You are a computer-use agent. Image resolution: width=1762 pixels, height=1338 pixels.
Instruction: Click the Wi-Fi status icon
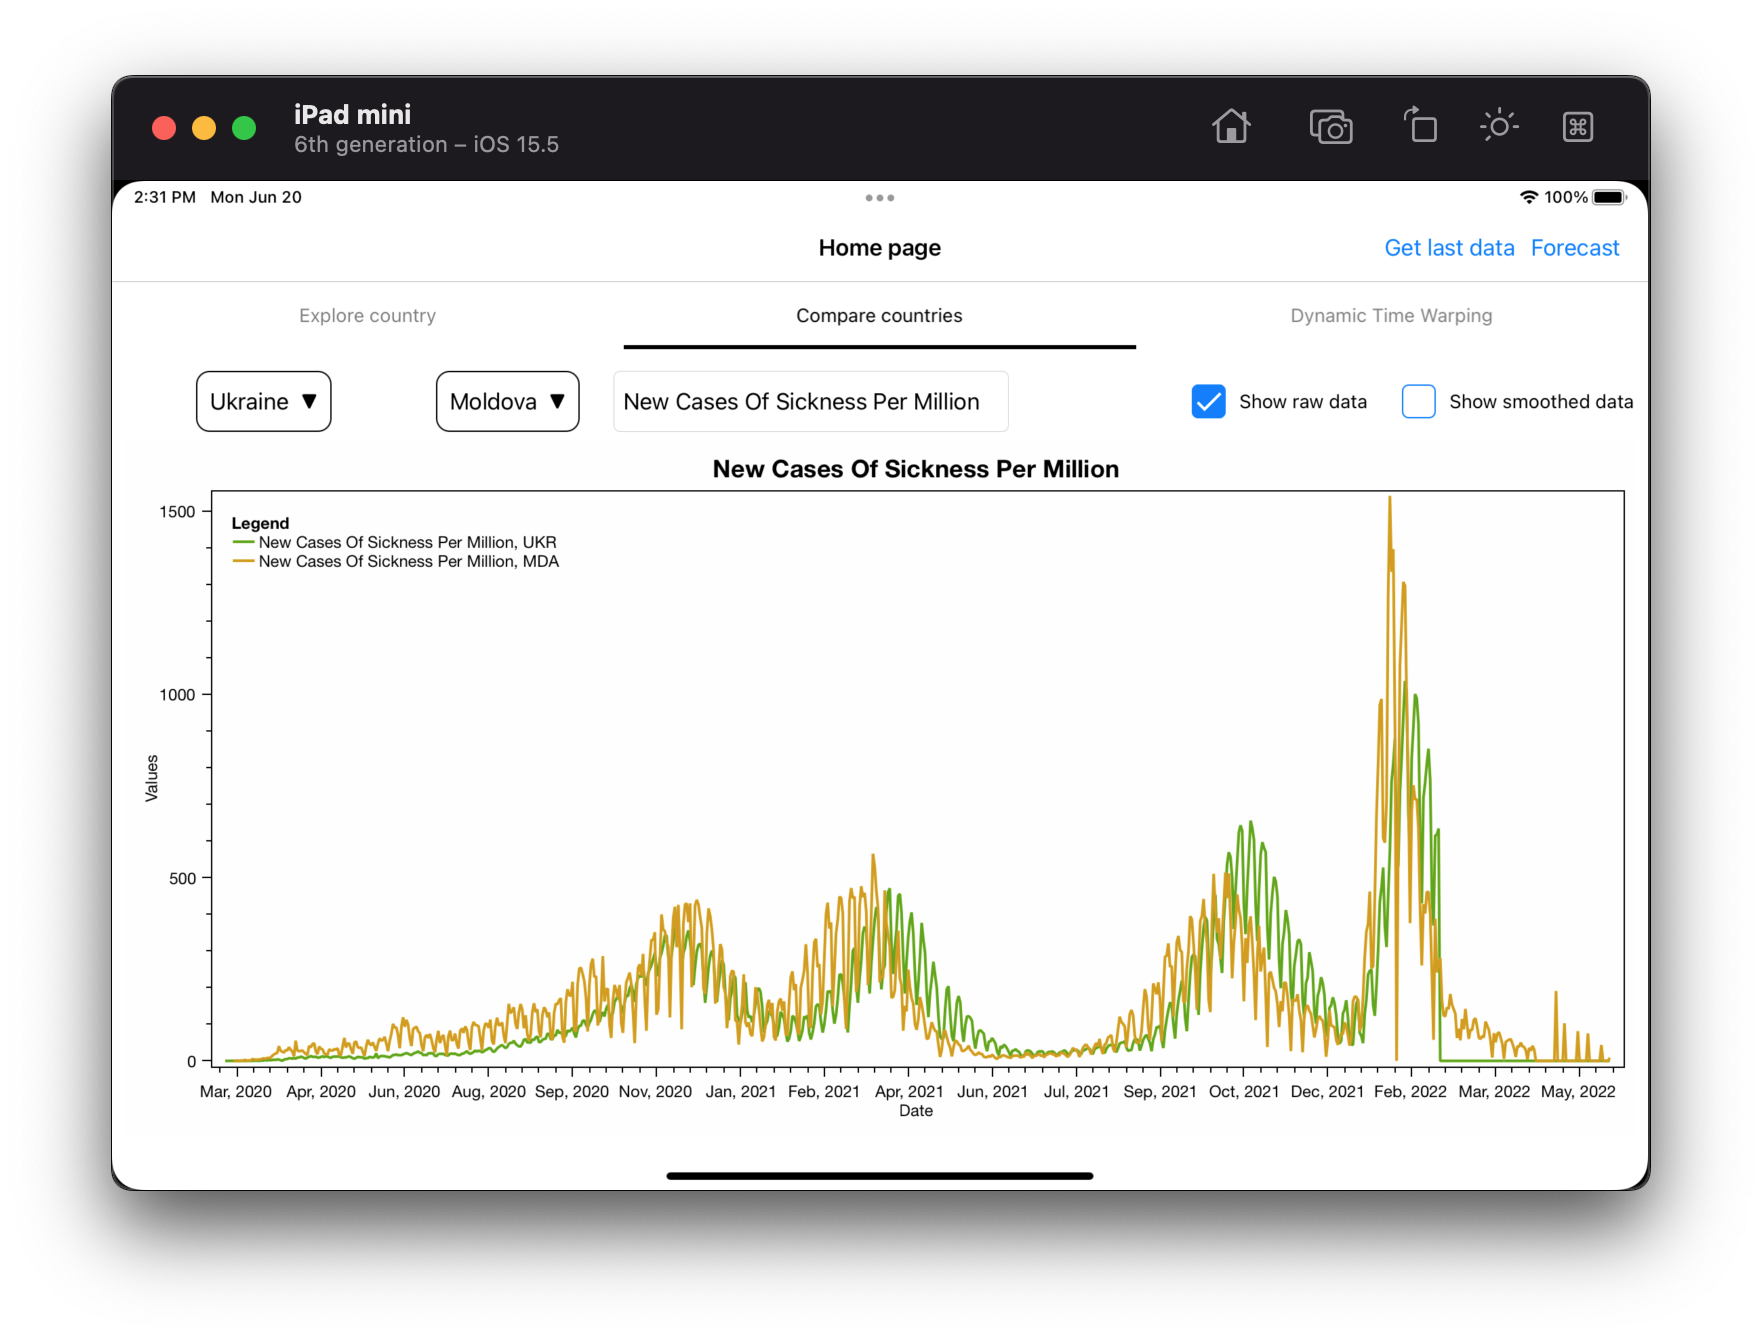pos(1528,197)
